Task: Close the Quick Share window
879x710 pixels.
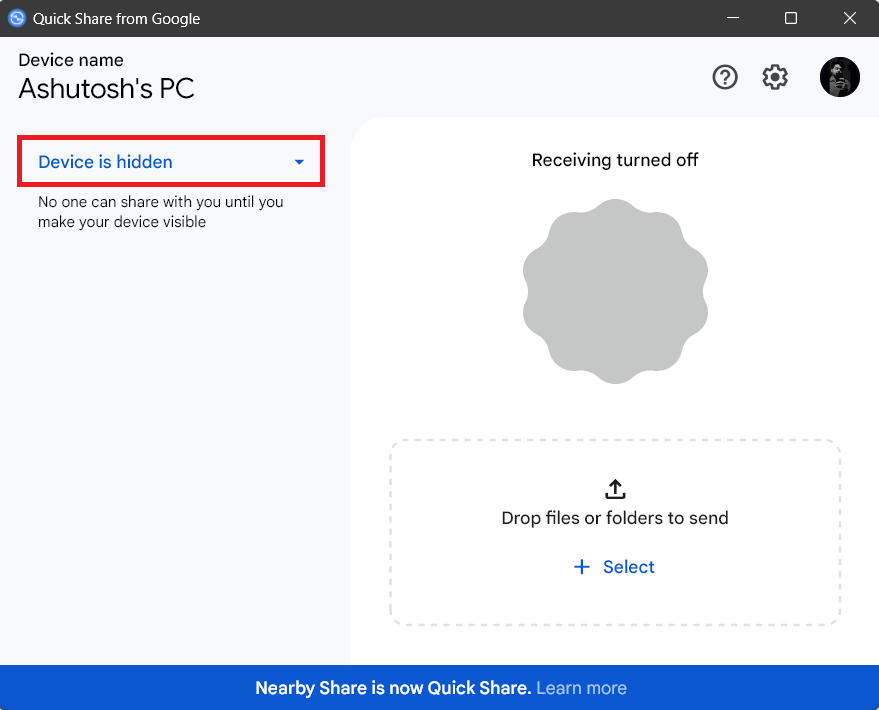Action: (850, 18)
